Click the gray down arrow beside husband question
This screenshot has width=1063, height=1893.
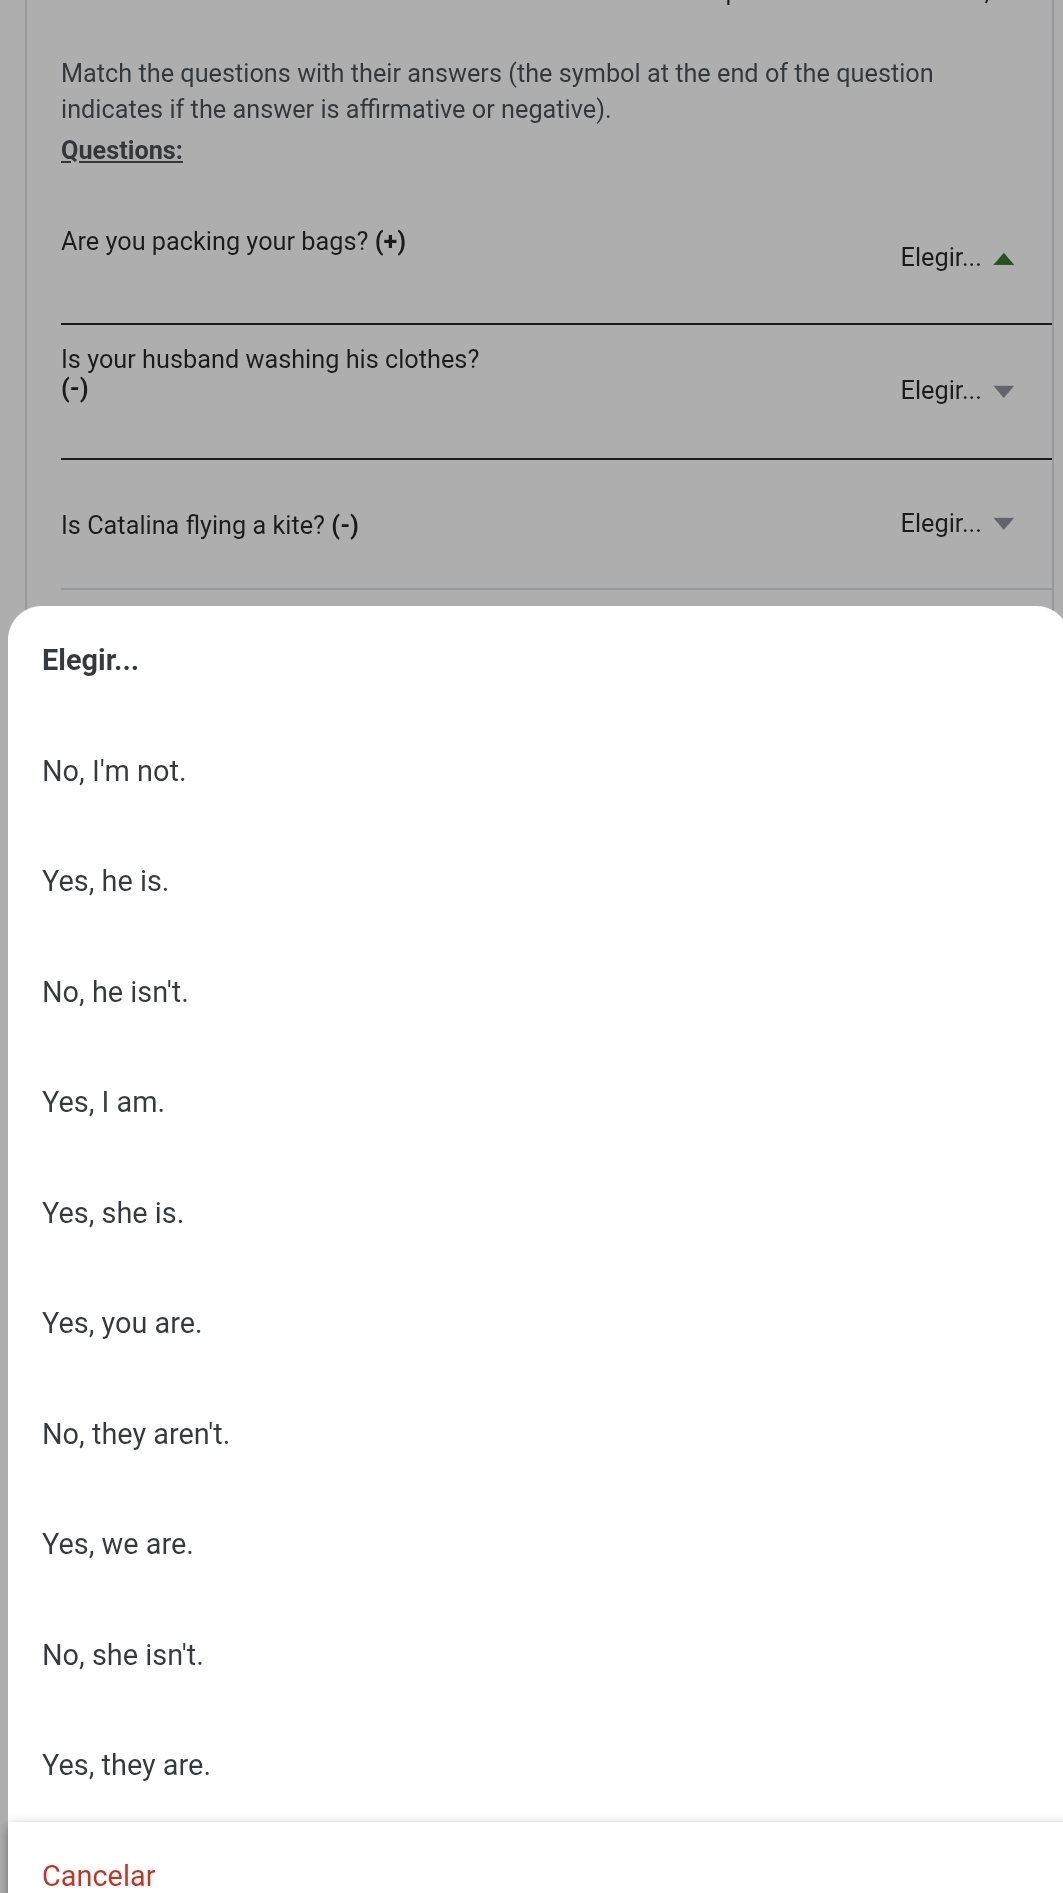coord(1004,391)
